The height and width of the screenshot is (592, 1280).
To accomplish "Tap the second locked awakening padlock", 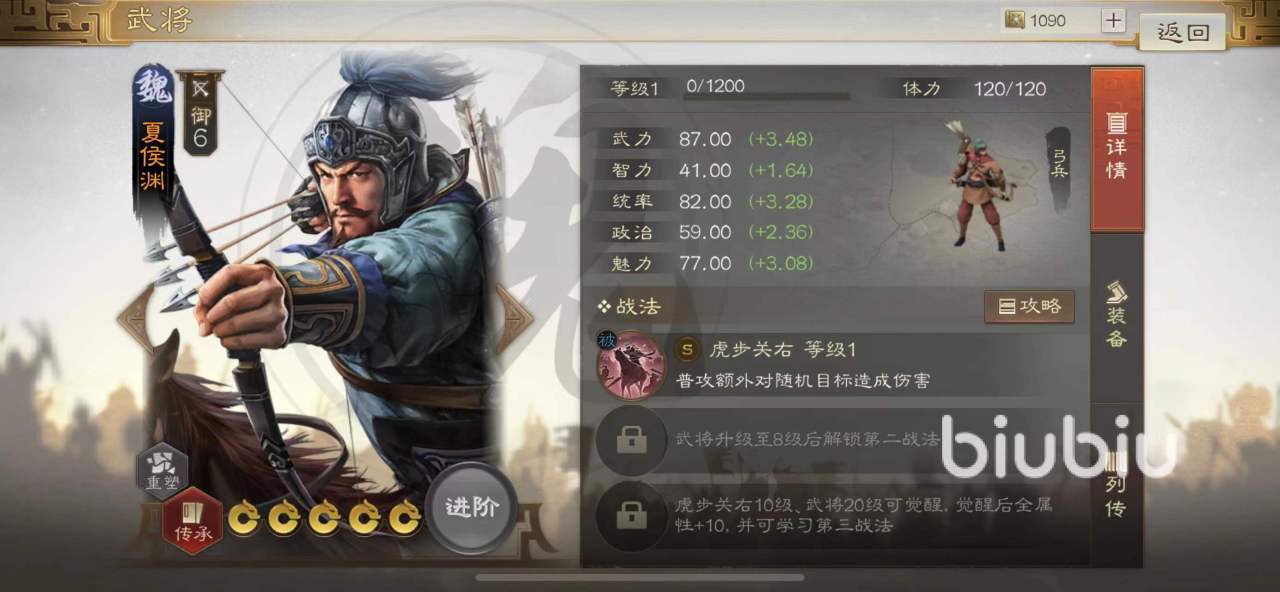I will point(631,515).
